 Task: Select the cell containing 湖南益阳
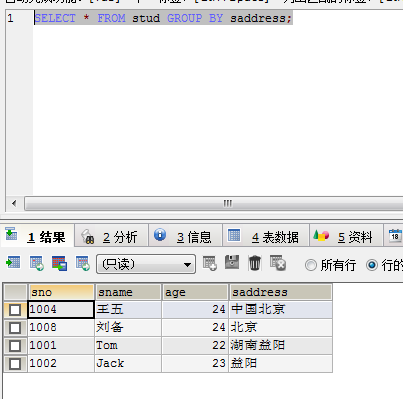tap(280, 346)
